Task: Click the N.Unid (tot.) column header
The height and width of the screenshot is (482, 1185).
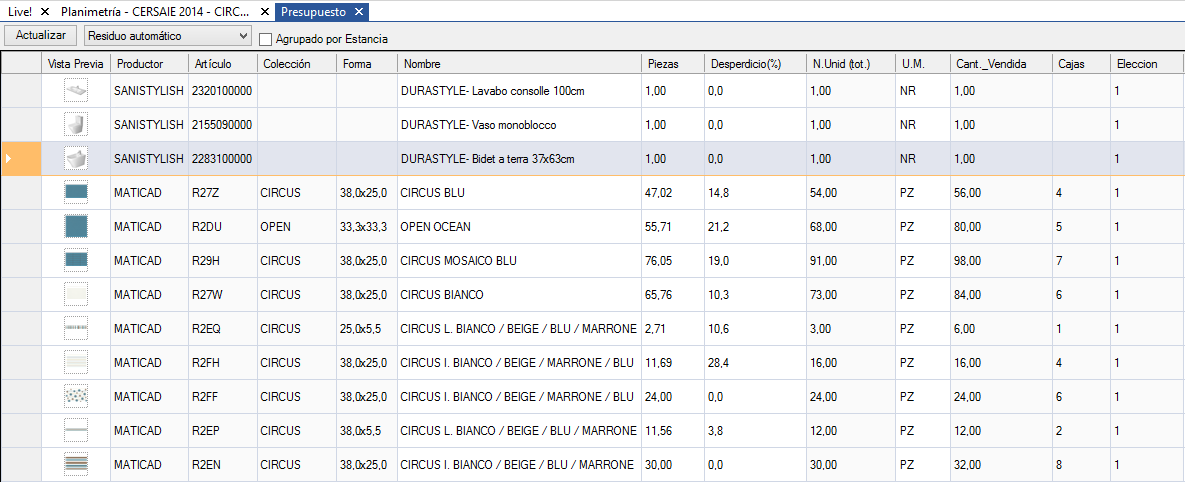Action: click(x=850, y=63)
